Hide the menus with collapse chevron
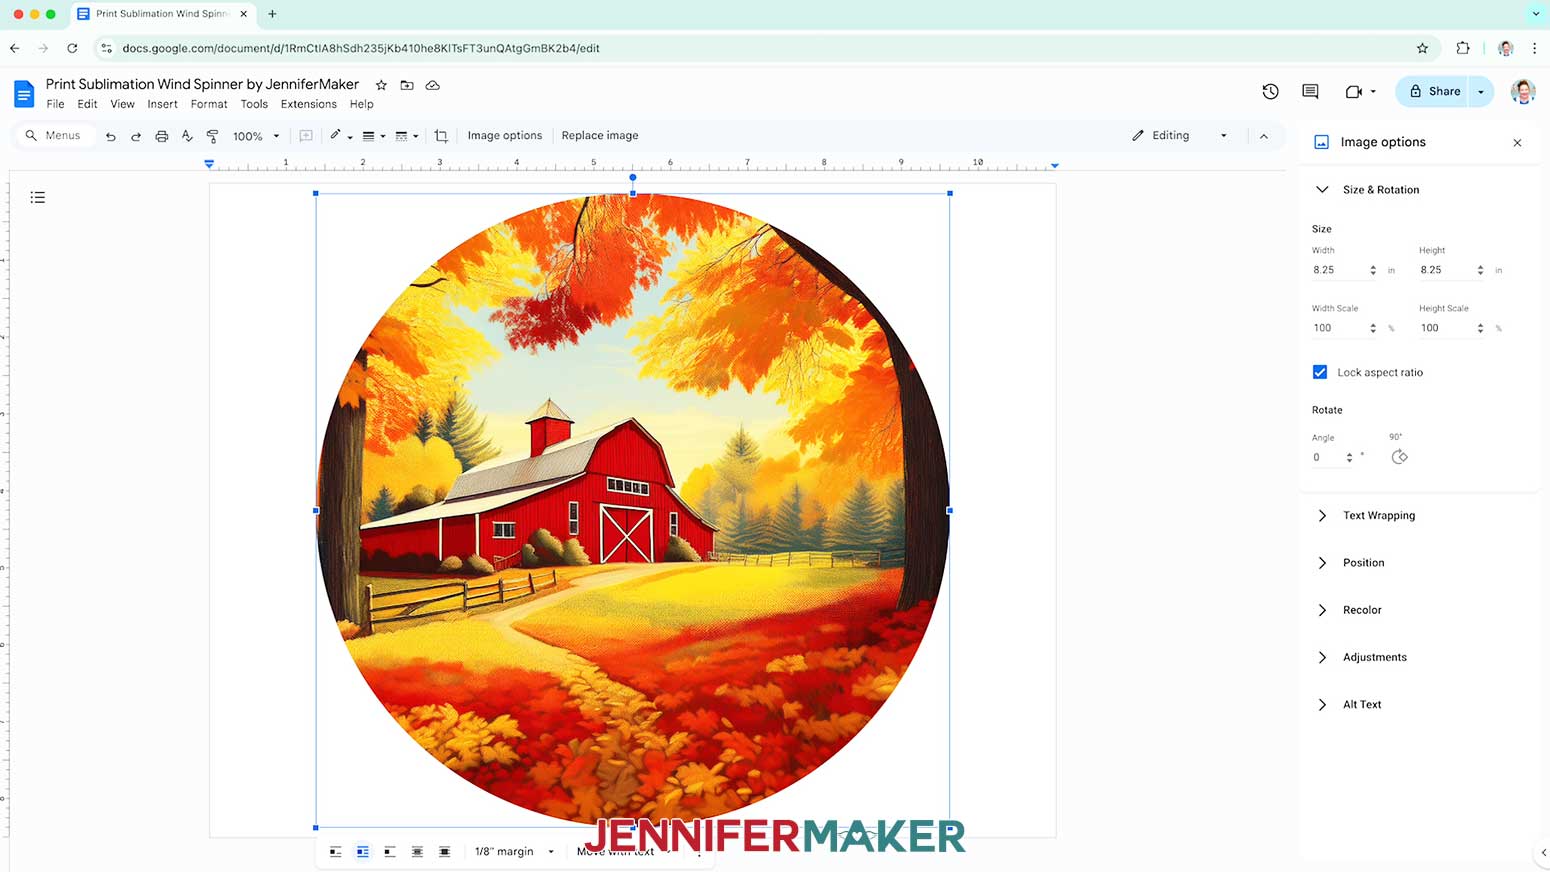Image resolution: width=1550 pixels, height=872 pixels. 1264,136
